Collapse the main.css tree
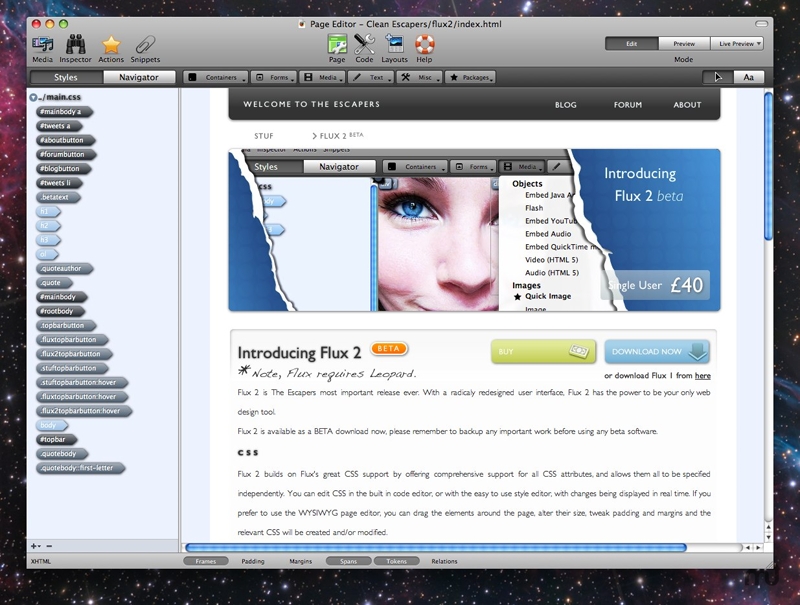The width and height of the screenshot is (800, 605). (33, 97)
